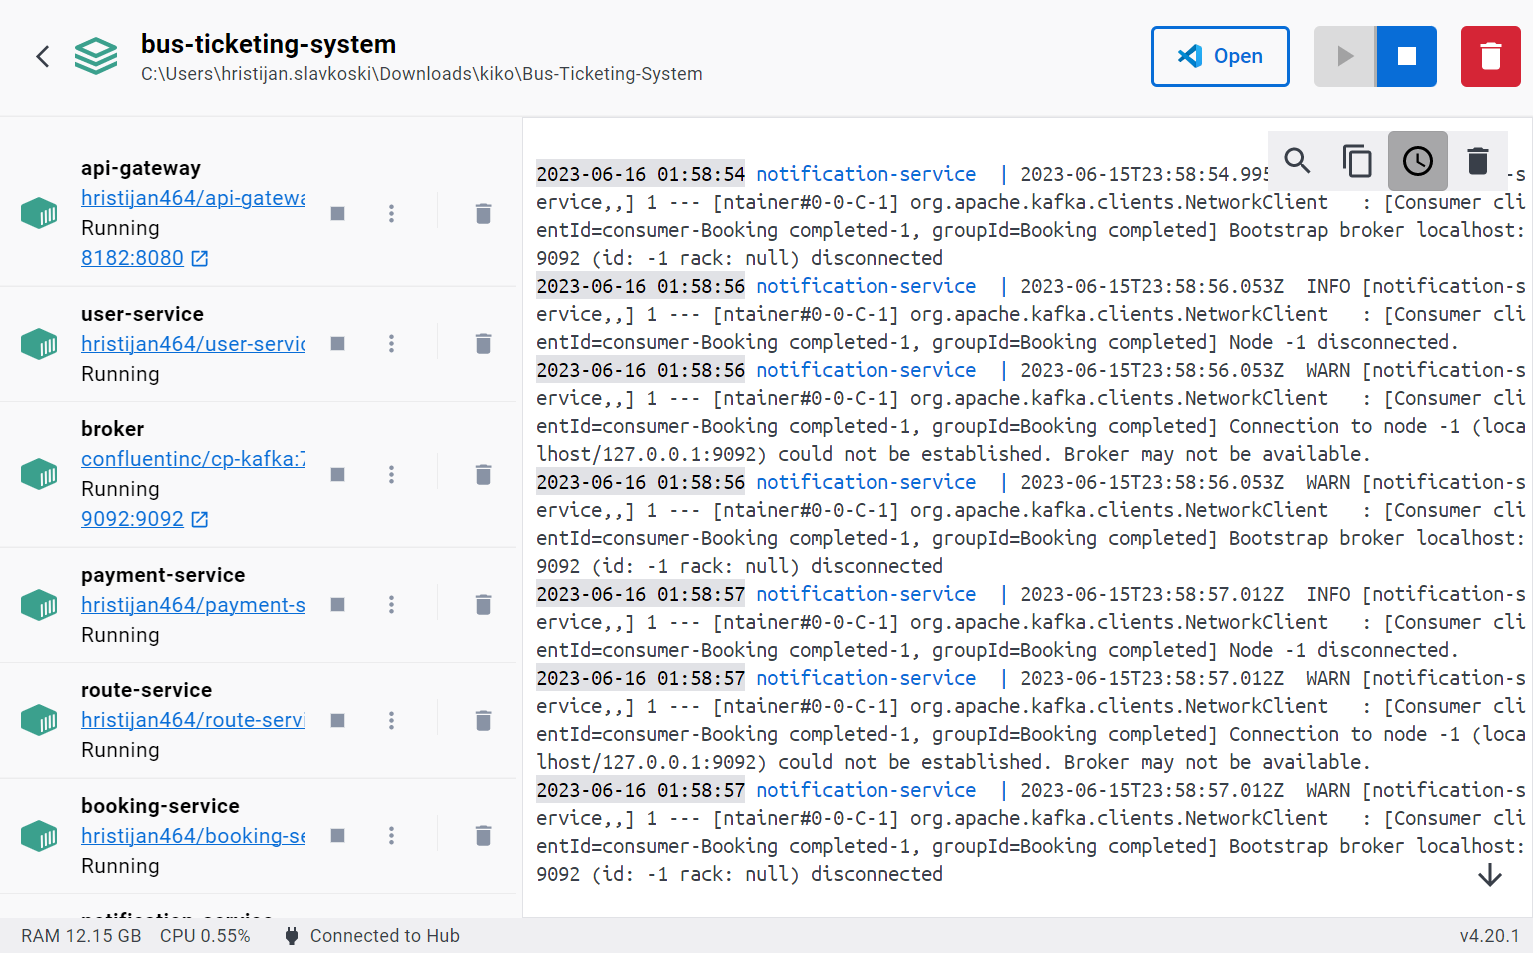Screen dimensions: 1533x953
Task: Open payment-service three-dot menu
Action: (391, 604)
